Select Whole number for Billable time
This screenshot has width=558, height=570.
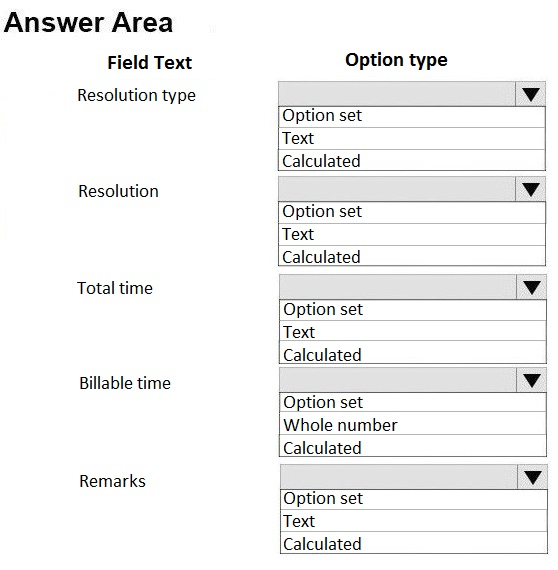(x=413, y=424)
